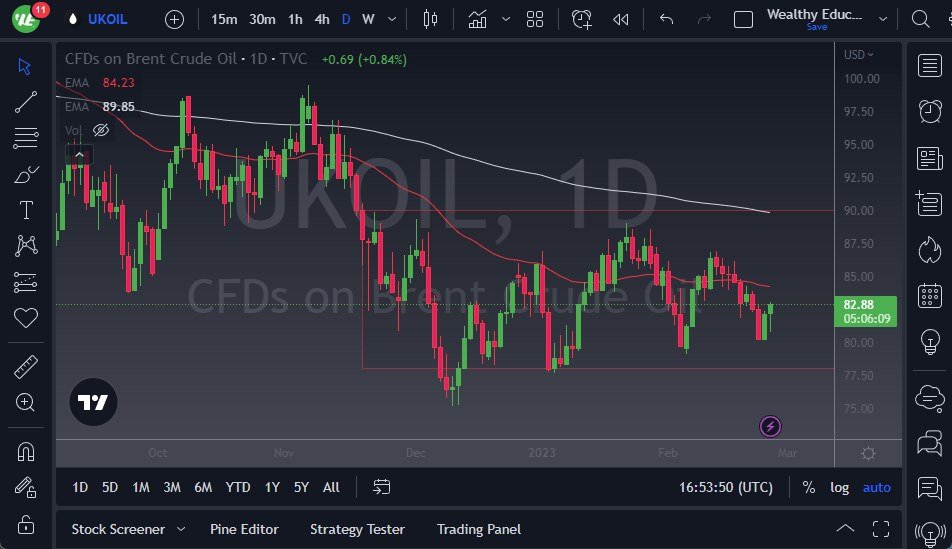
Task: Open the USD currency dropdown
Action: (x=858, y=55)
